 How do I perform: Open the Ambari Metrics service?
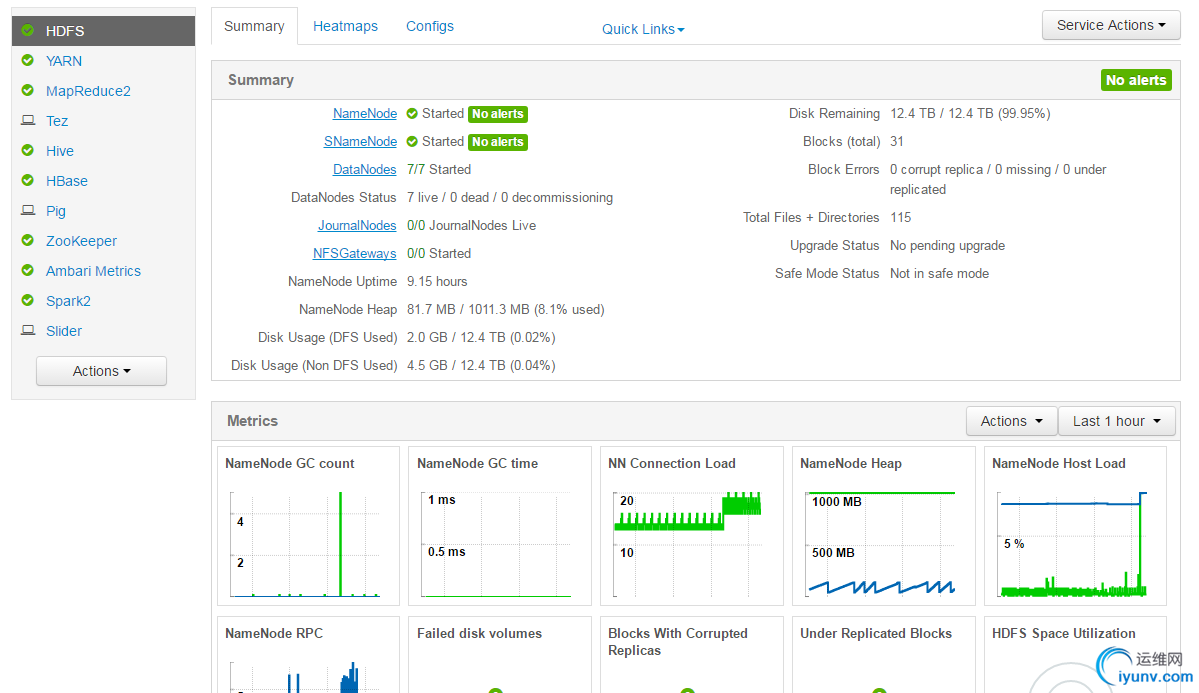[93, 271]
